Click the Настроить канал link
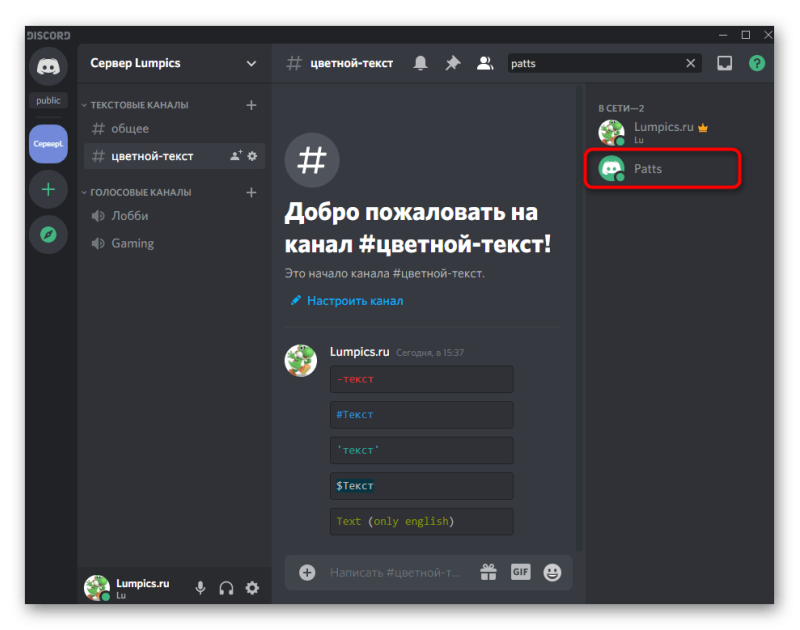Screen dimensions: 800x630 pyautogui.click(x=355, y=301)
